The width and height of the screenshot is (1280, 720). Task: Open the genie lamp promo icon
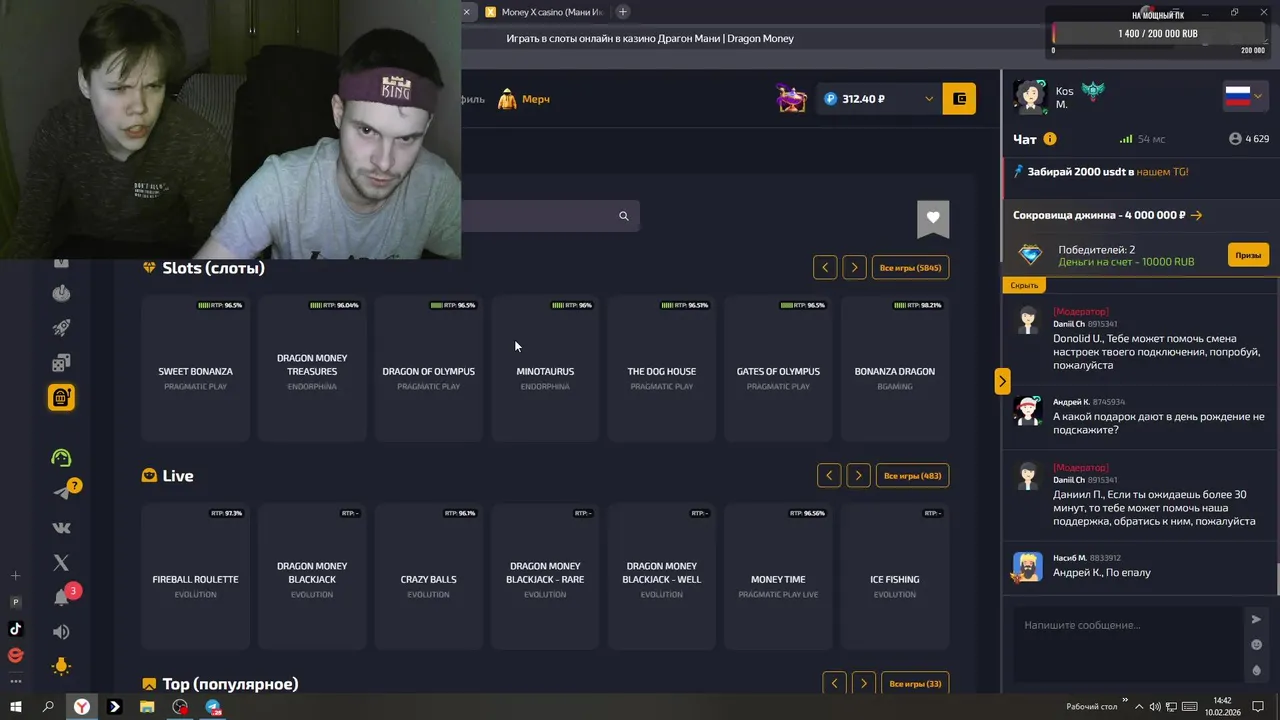791,98
